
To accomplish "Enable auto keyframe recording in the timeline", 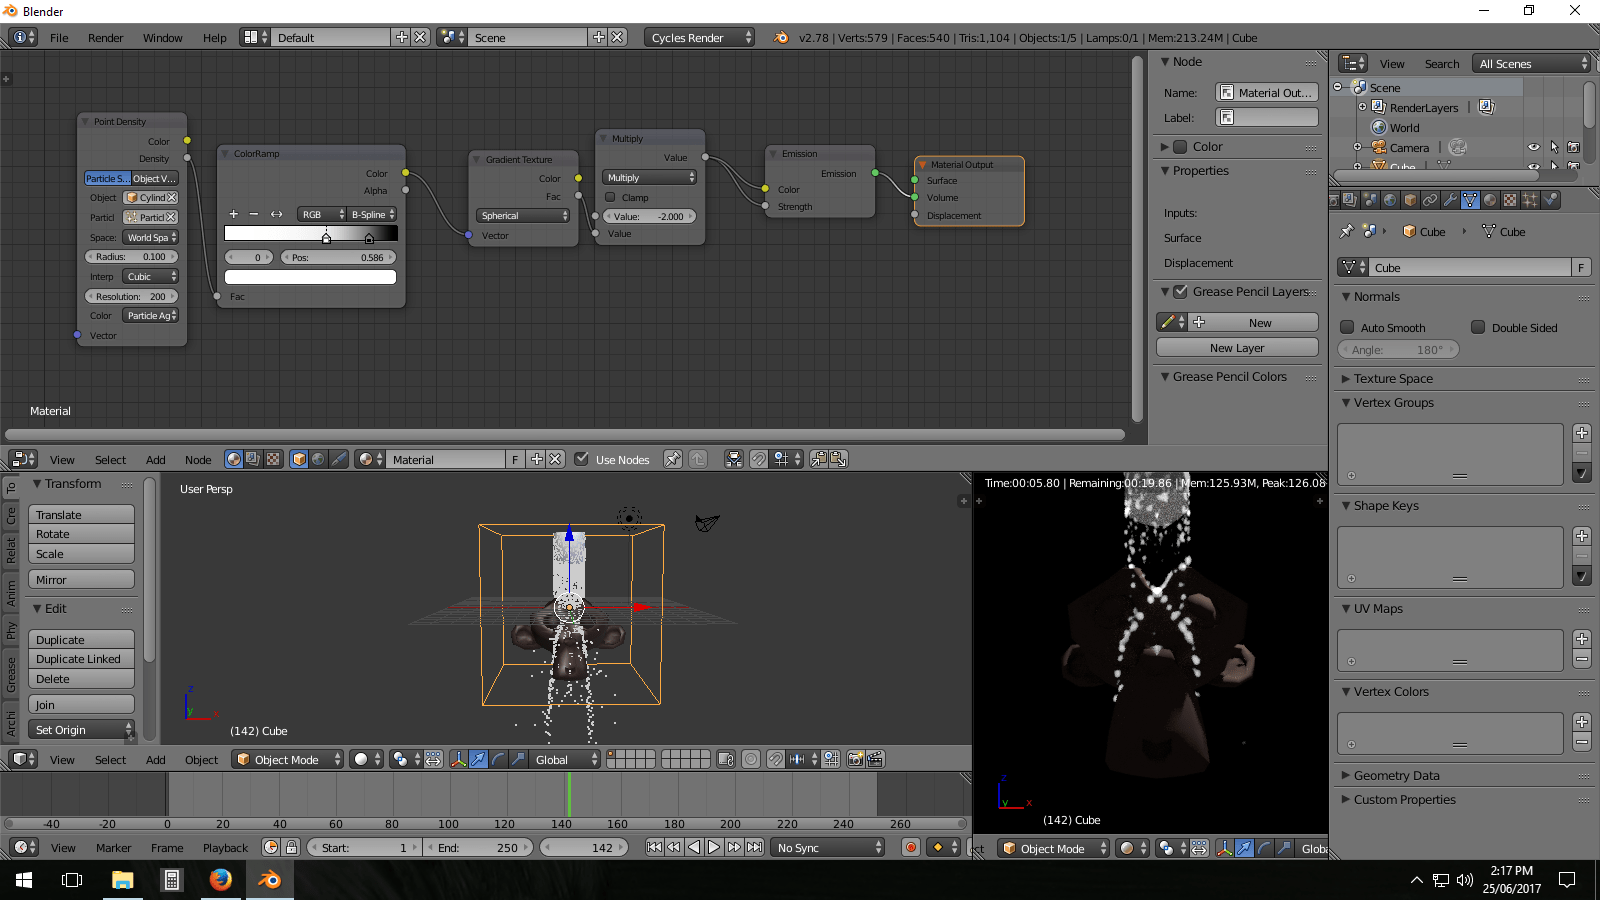I will [911, 847].
